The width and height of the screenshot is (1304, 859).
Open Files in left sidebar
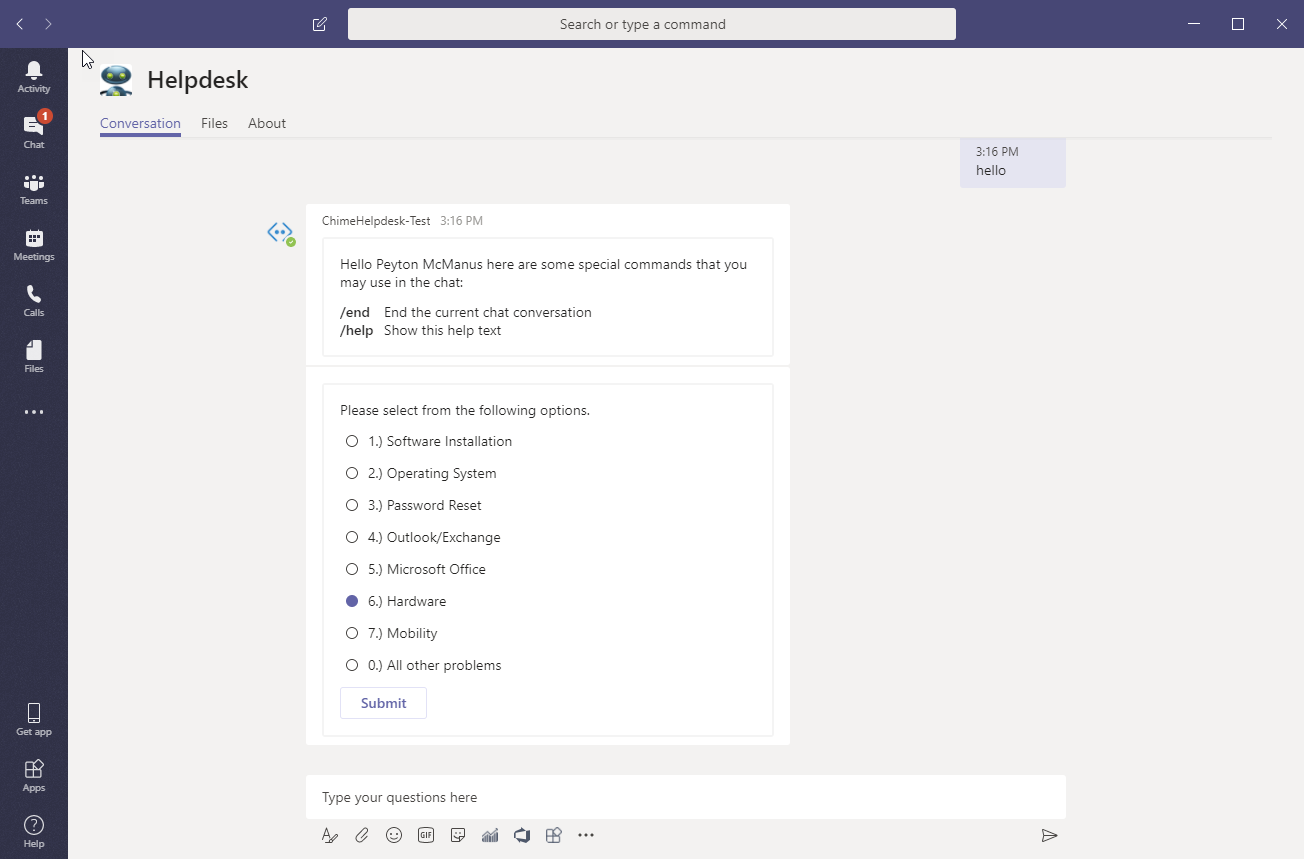(x=34, y=356)
